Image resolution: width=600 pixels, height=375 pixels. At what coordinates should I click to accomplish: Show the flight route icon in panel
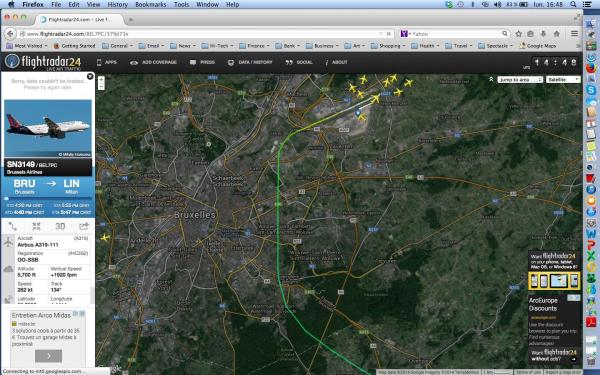pyautogui.click(x=13, y=226)
